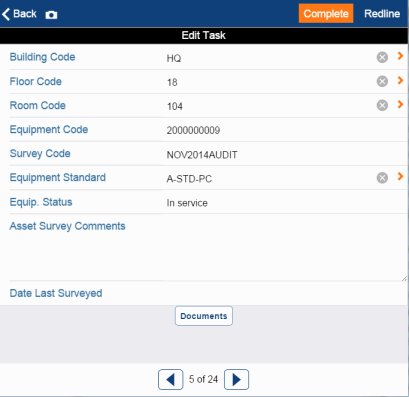
Task: Expand the Building Code selection list
Action: [x=400, y=56]
